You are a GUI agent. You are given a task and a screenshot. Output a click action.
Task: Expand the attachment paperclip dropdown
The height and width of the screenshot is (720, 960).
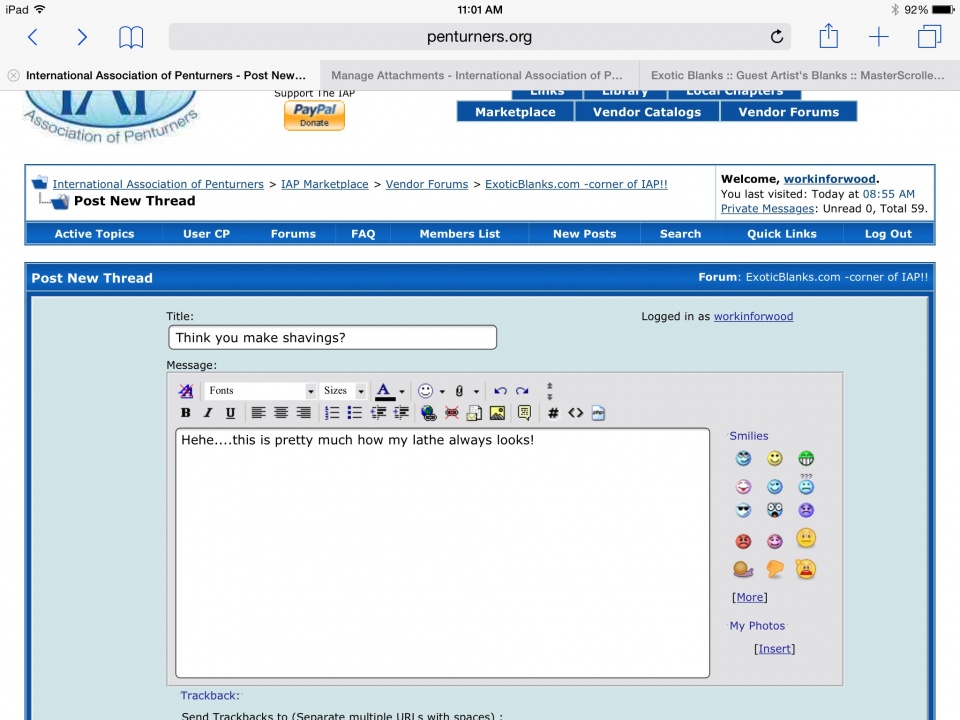click(476, 391)
